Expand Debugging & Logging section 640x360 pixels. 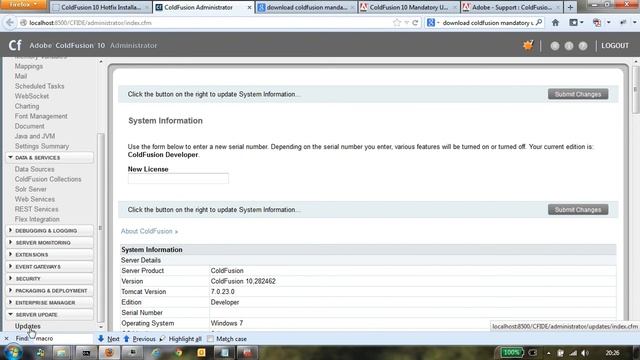(50, 231)
